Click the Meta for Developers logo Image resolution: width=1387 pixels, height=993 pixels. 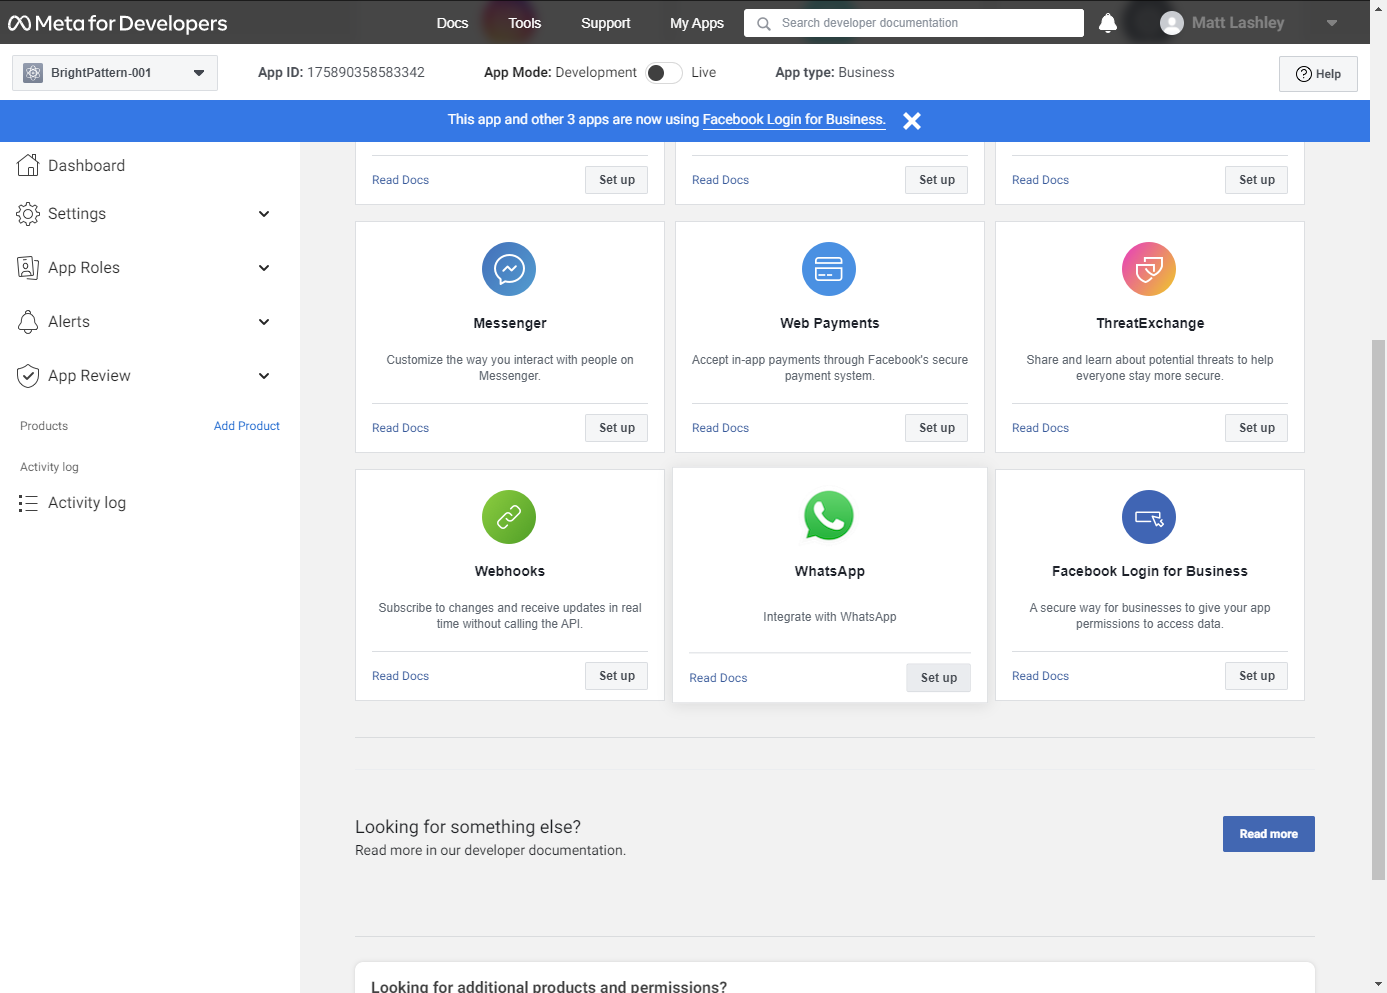[x=118, y=23]
